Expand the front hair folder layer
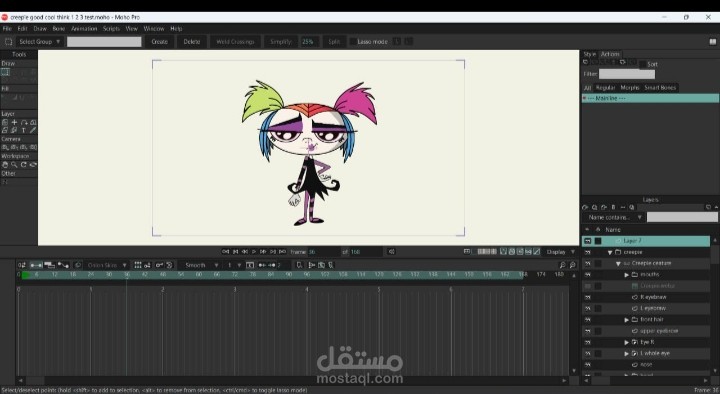720x394 pixels. coord(626,320)
